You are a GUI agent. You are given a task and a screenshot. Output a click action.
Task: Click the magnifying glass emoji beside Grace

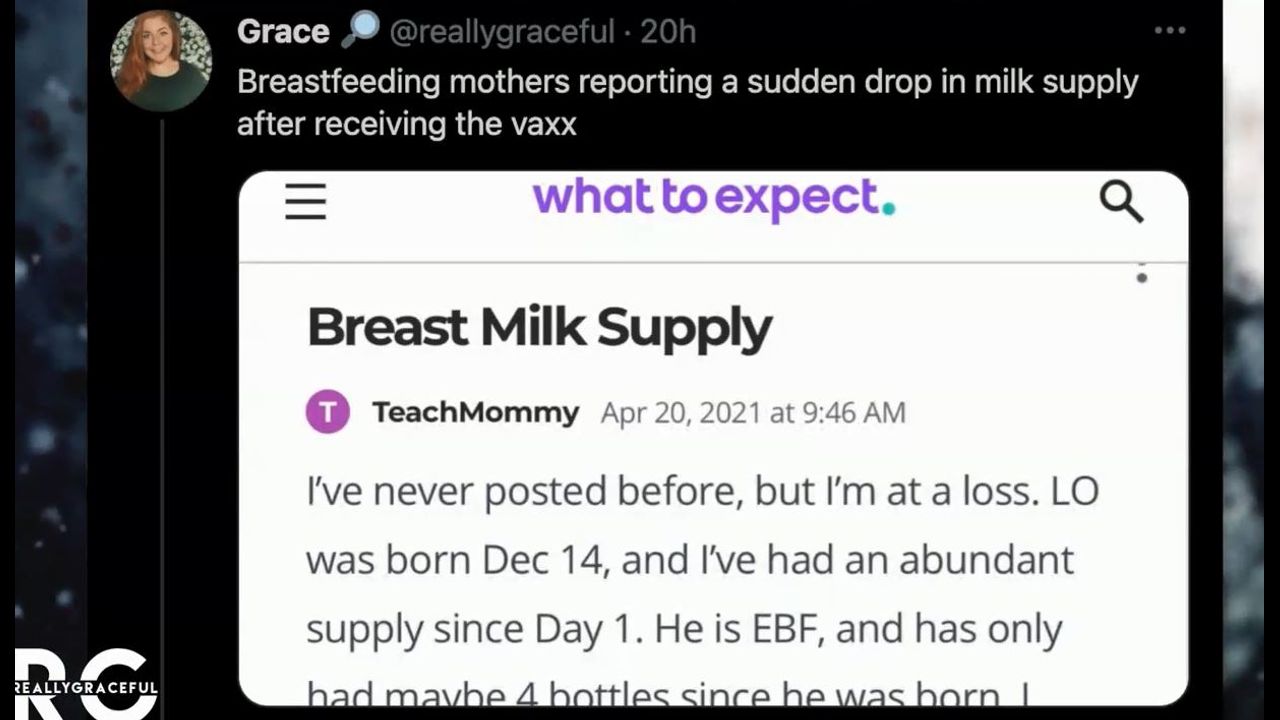click(359, 31)
